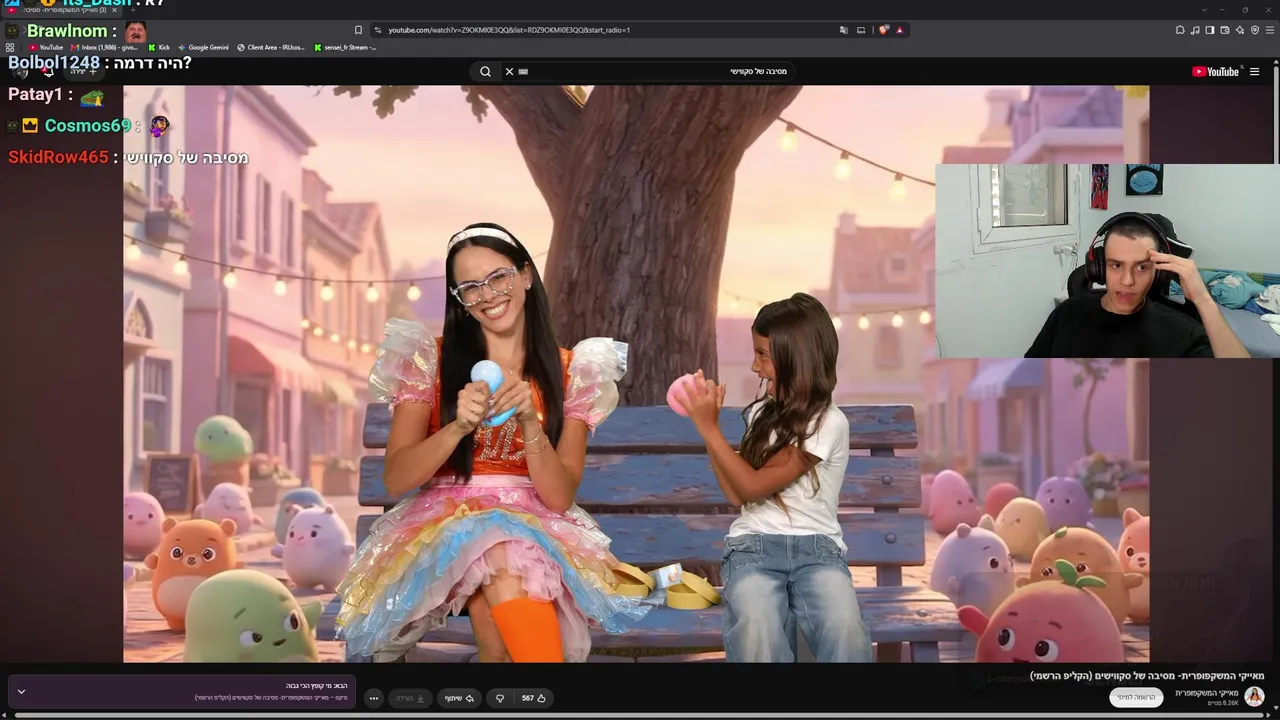The height and width of the screenshot is (720, 1280).
Task: Click the Download button below the video
Action: [410, 698]
